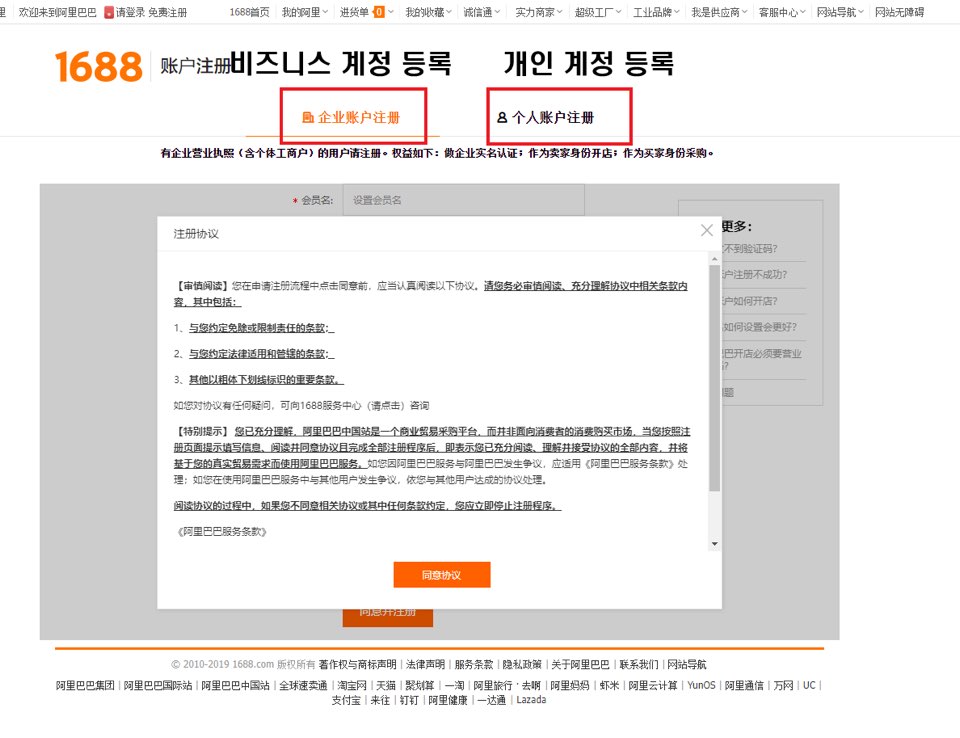
Task: Select the 企业账户注册 tab
Action: [x=351, y=118]
